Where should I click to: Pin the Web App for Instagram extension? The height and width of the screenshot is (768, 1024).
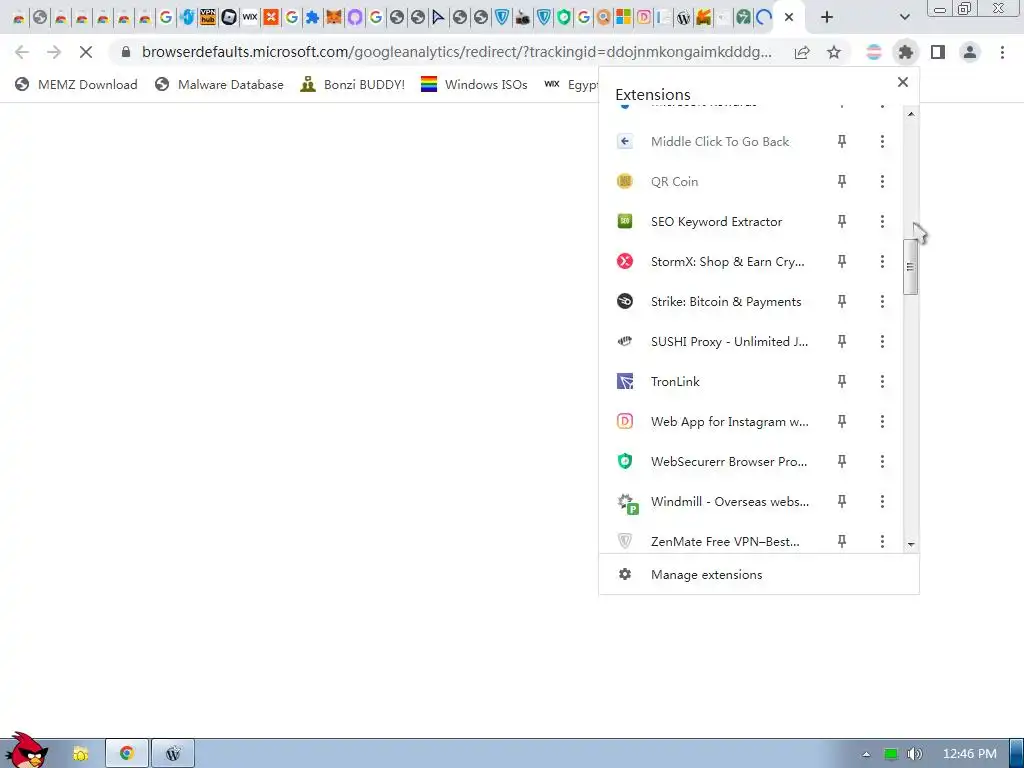click(842, 421)
